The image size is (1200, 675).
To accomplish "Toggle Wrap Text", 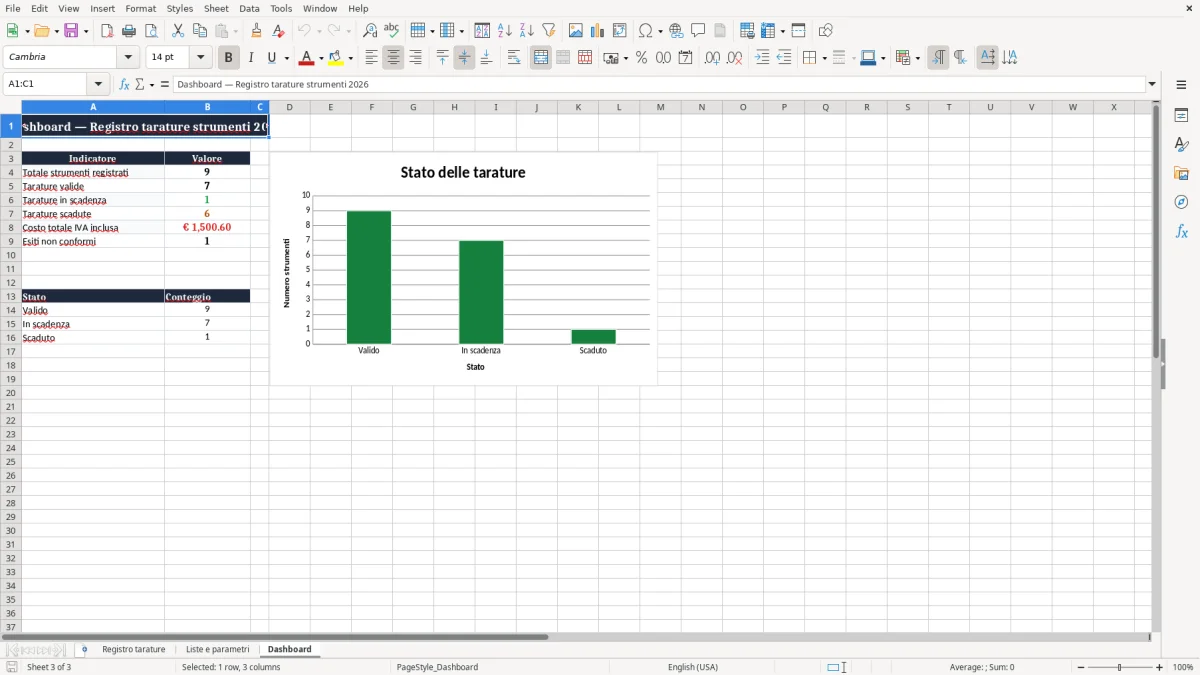I will point(514,58).
